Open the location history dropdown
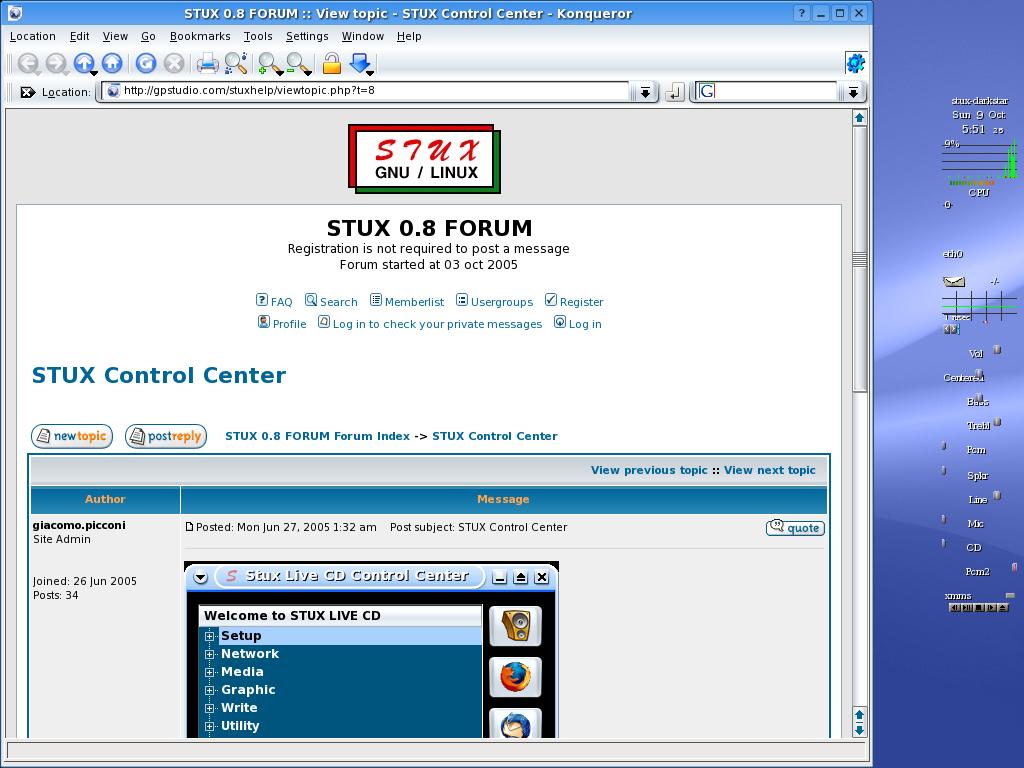1024x768 pixels. 645,92
